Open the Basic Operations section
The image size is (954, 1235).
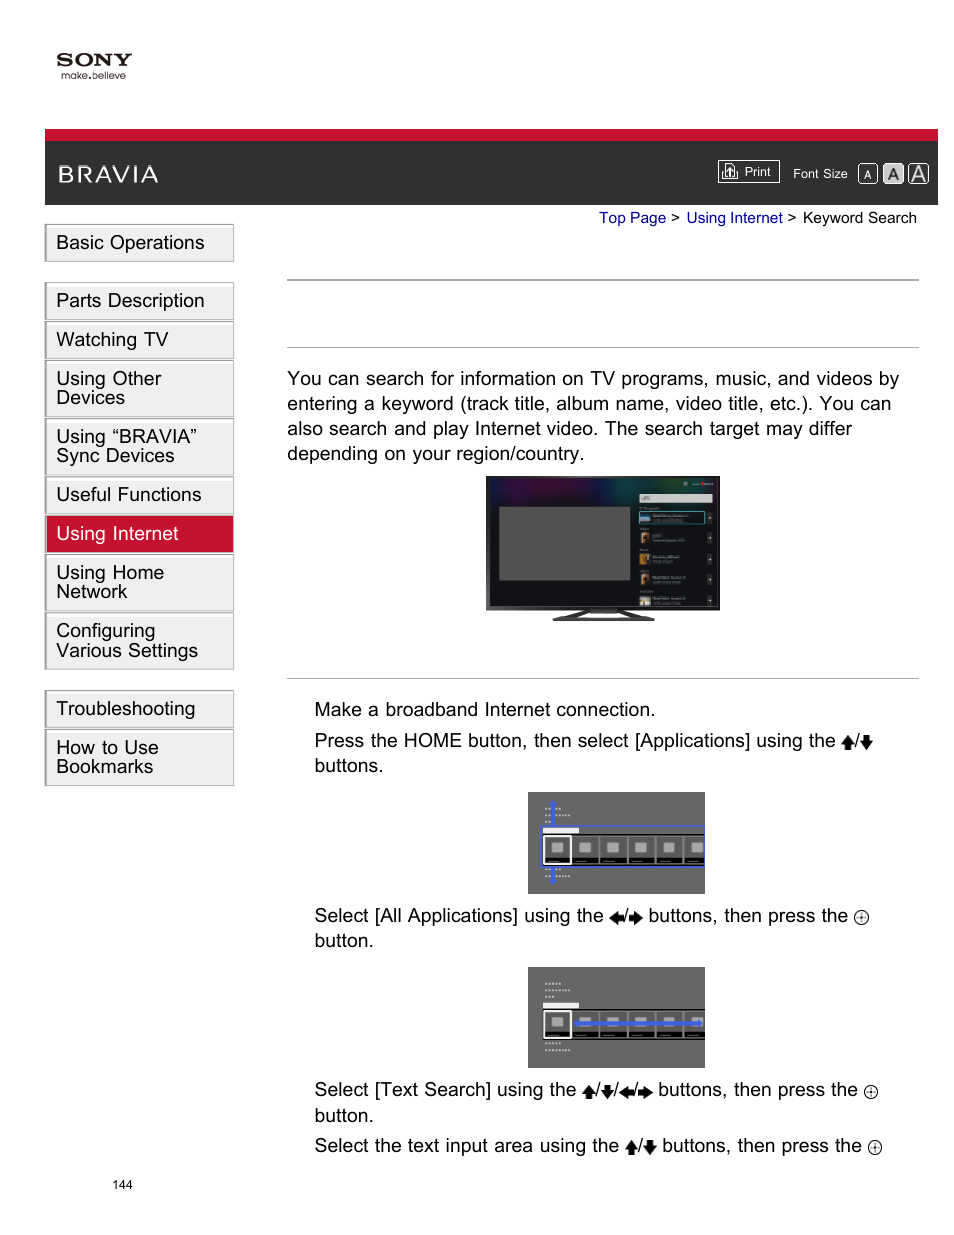pos(139,243)
